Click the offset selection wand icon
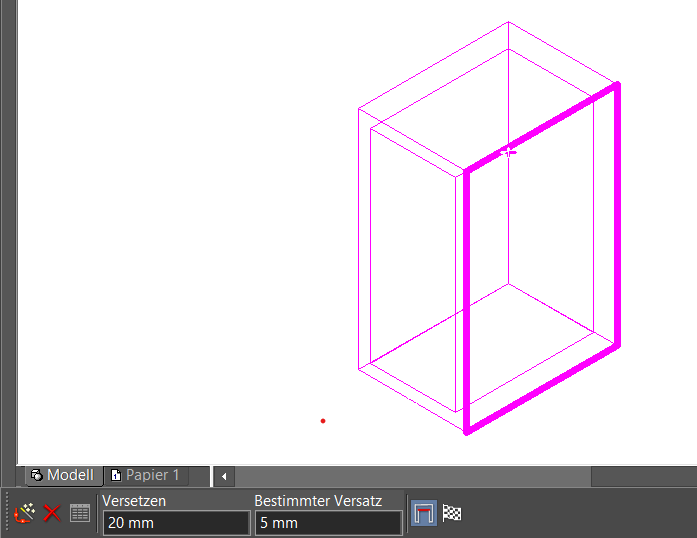Viewport: 697px width, 538px height. coord(24,514)
